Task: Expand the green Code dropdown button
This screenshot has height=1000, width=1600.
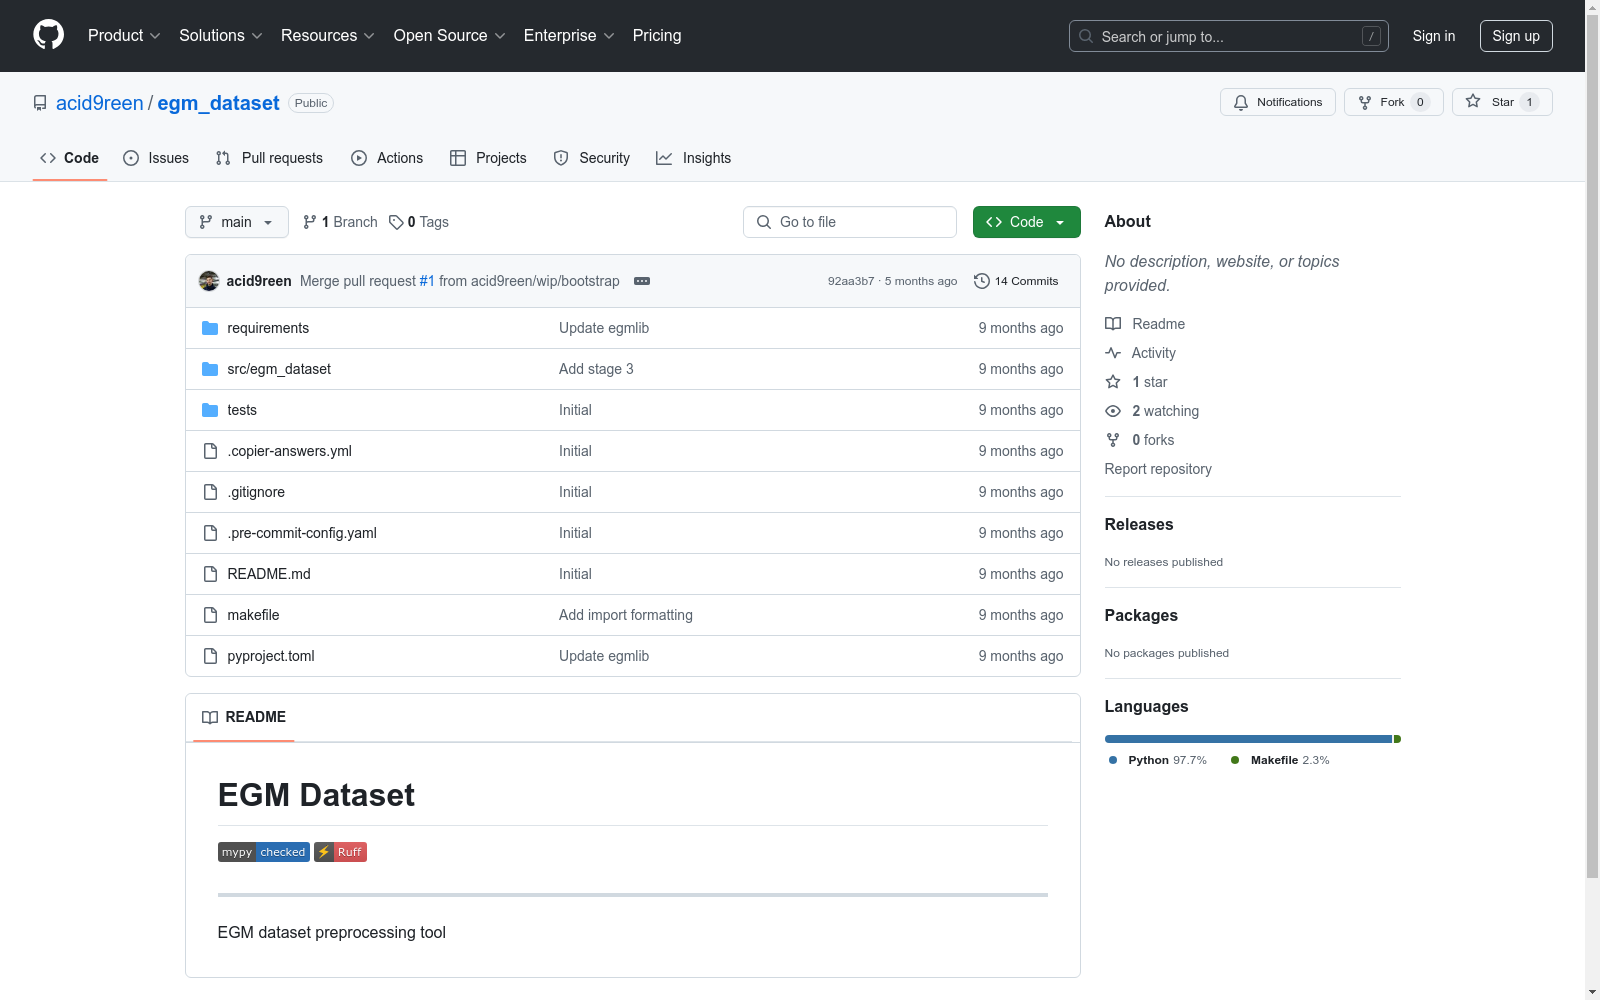Action: tap(1027, 222)
